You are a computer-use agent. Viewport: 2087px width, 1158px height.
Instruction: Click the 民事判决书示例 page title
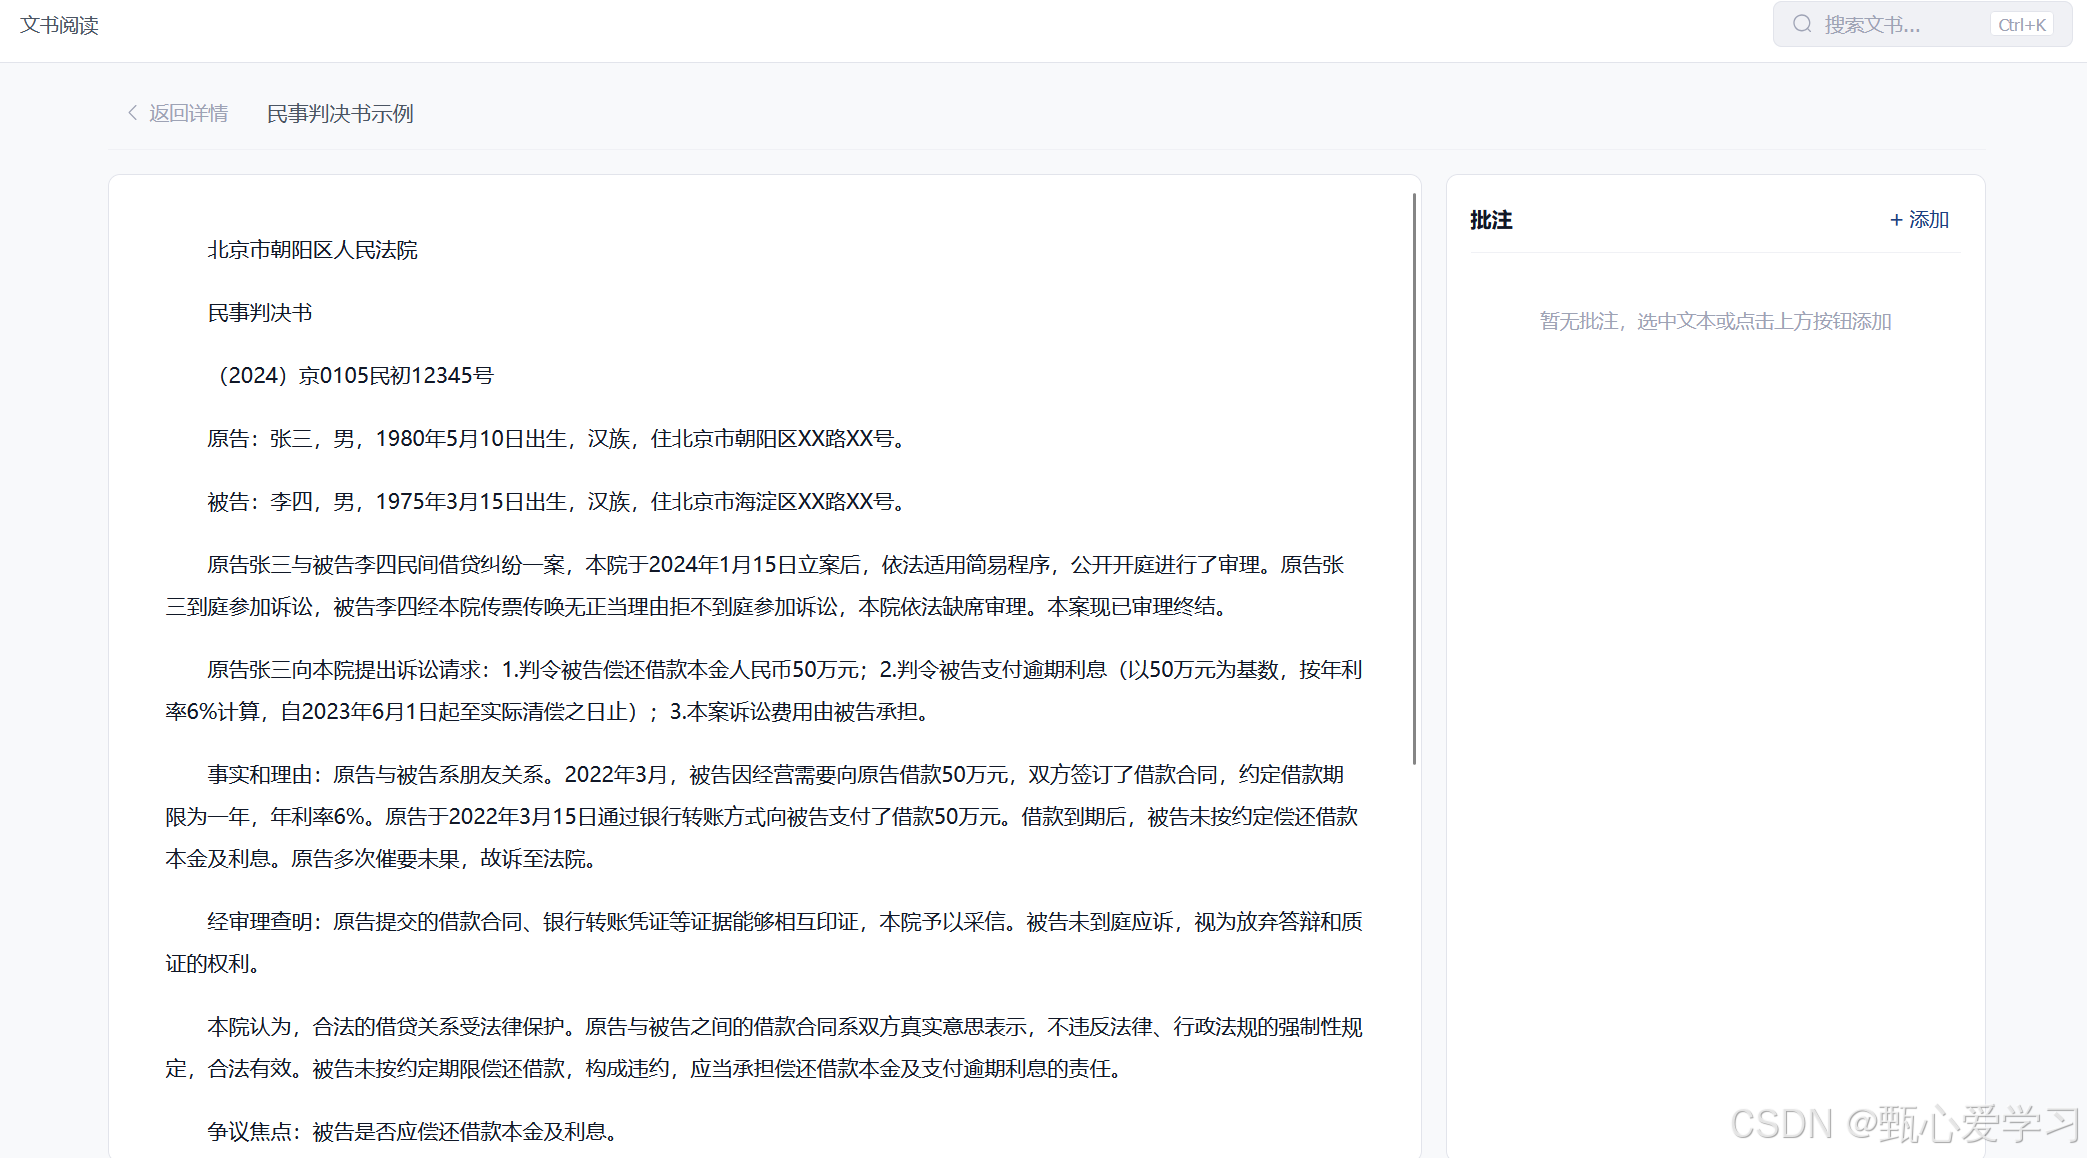pyautogui.click(x=340, y=114)
